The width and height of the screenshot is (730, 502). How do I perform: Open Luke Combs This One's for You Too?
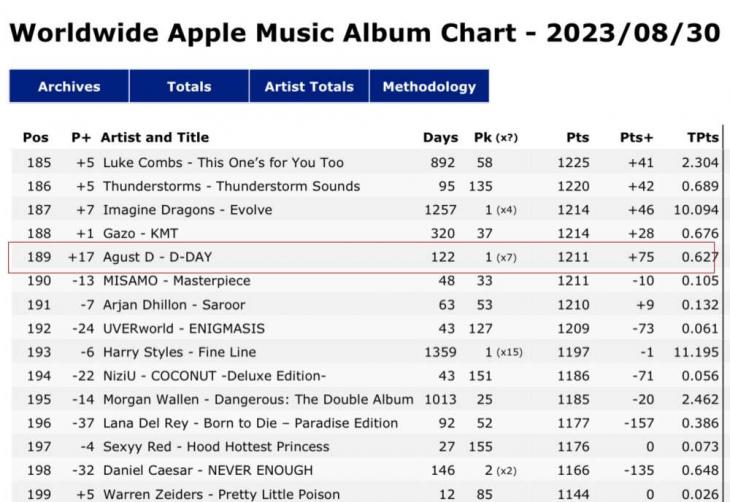point(223,163)
